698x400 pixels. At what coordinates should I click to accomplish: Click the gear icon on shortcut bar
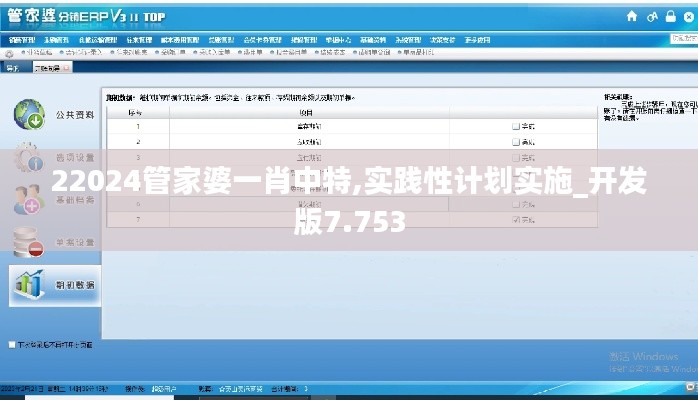tap(9, 53)
